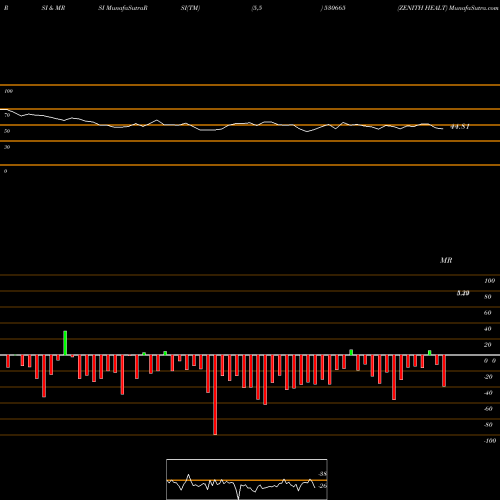Click the MR axis label -100
Viewport: 500px width, 500px height.
point(490,441)
